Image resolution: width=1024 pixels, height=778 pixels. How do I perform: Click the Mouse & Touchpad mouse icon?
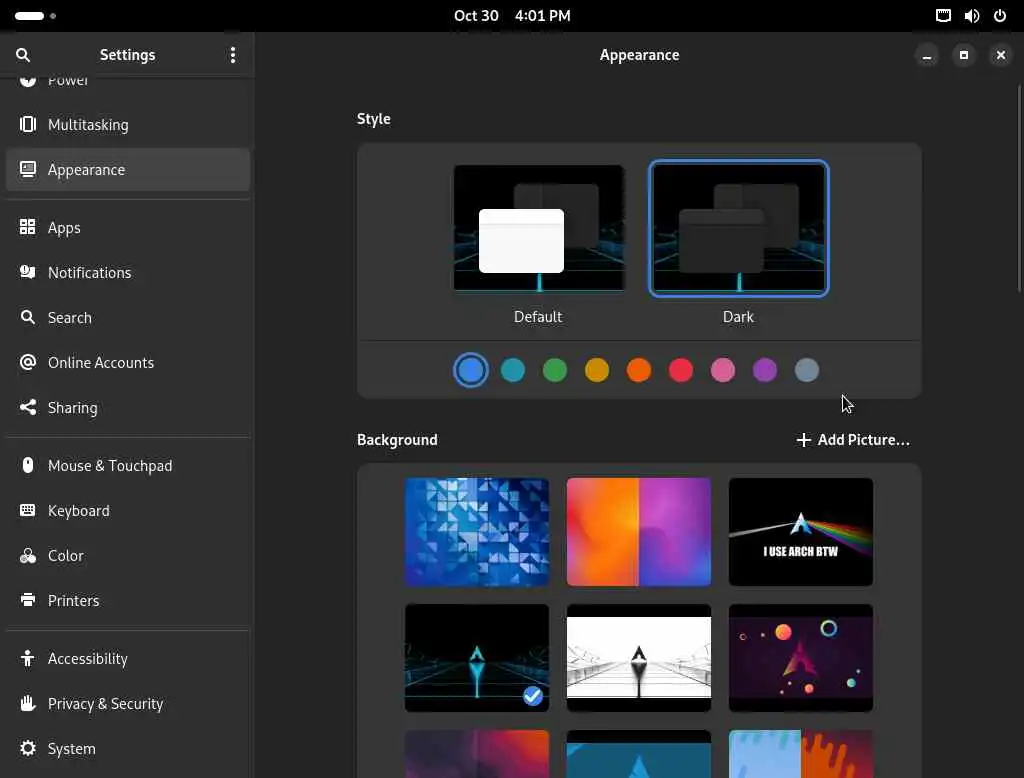pos(27,465)
